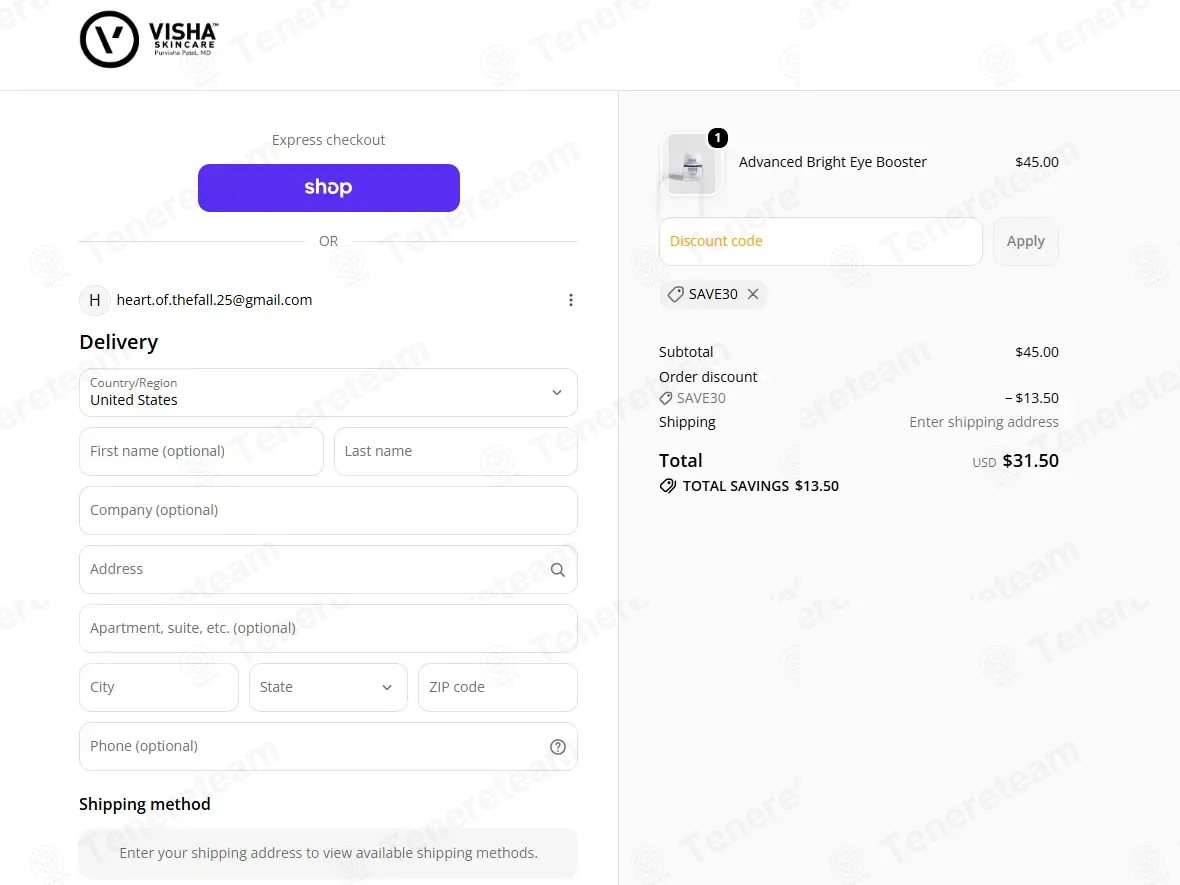Click the item quantity badge on product
Viewport: 1180px width, 885px height.
coord(718,138)
